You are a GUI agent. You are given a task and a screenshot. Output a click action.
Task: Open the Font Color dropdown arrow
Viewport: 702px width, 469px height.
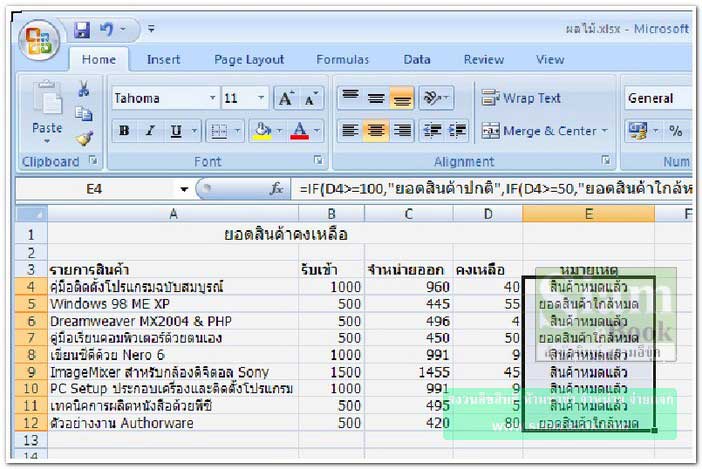[317, 131]
